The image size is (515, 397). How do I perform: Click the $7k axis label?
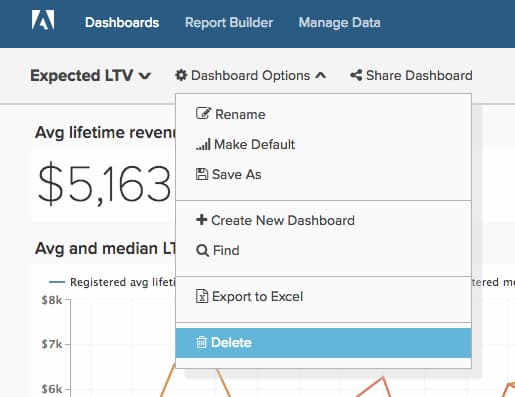52,344
